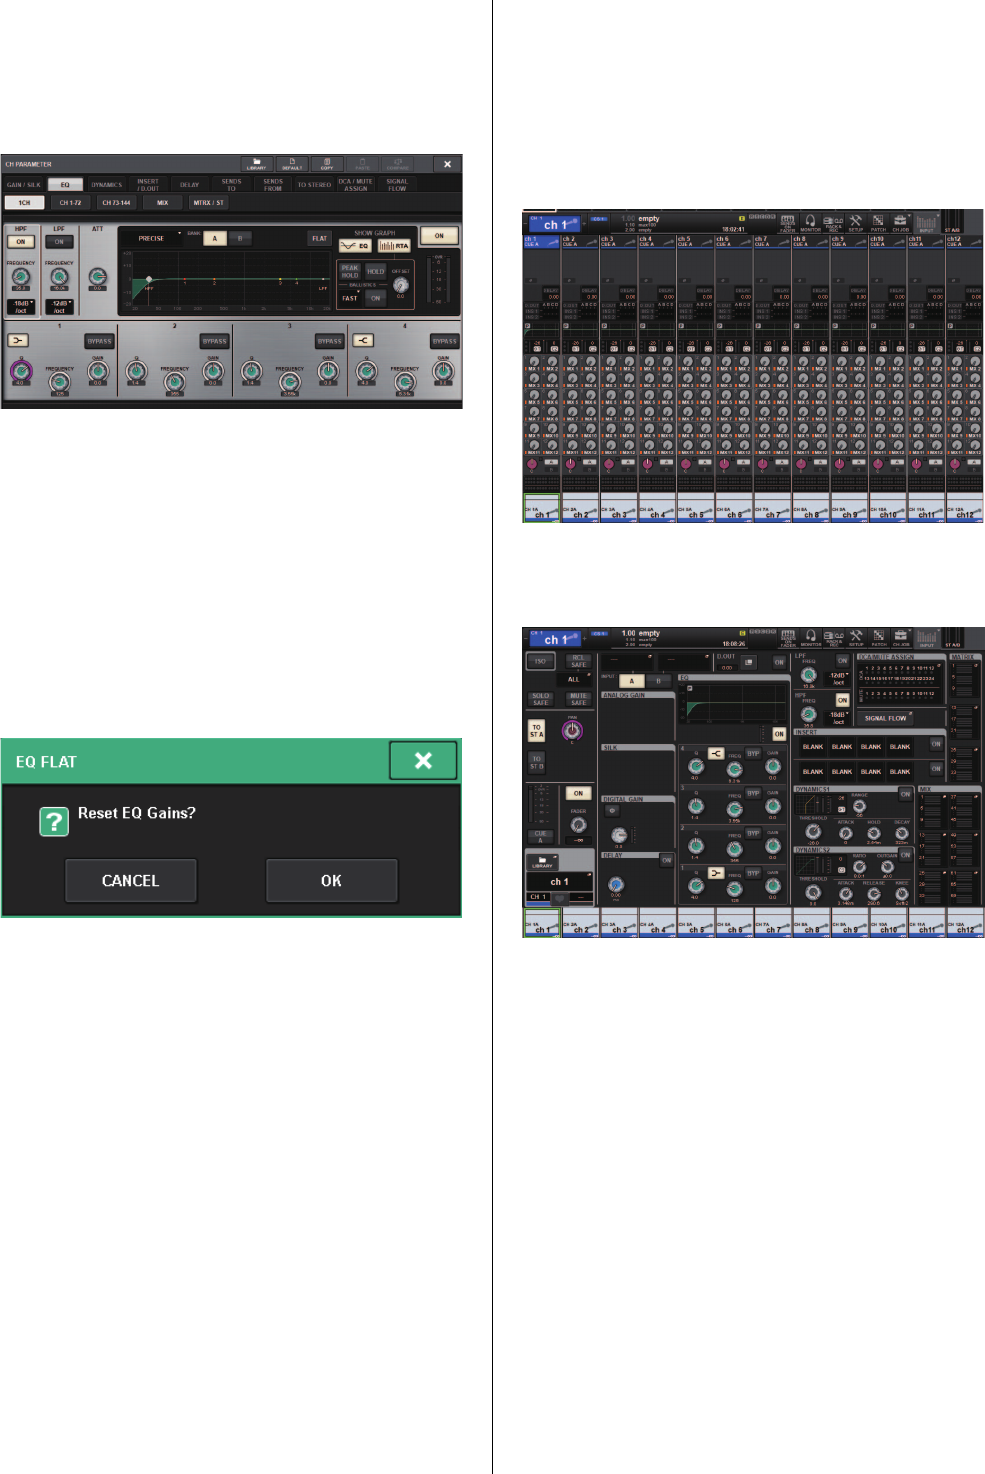
Task: Select ch 5 strip at bottom of the 12-channel overview screen
Action: (695, 508)
